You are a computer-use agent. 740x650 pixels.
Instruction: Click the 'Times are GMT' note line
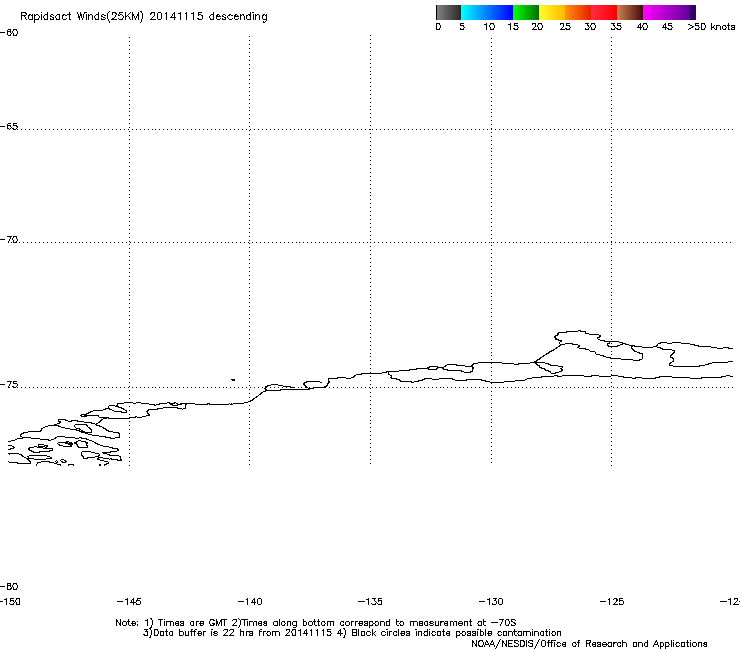tap(316, 623)
